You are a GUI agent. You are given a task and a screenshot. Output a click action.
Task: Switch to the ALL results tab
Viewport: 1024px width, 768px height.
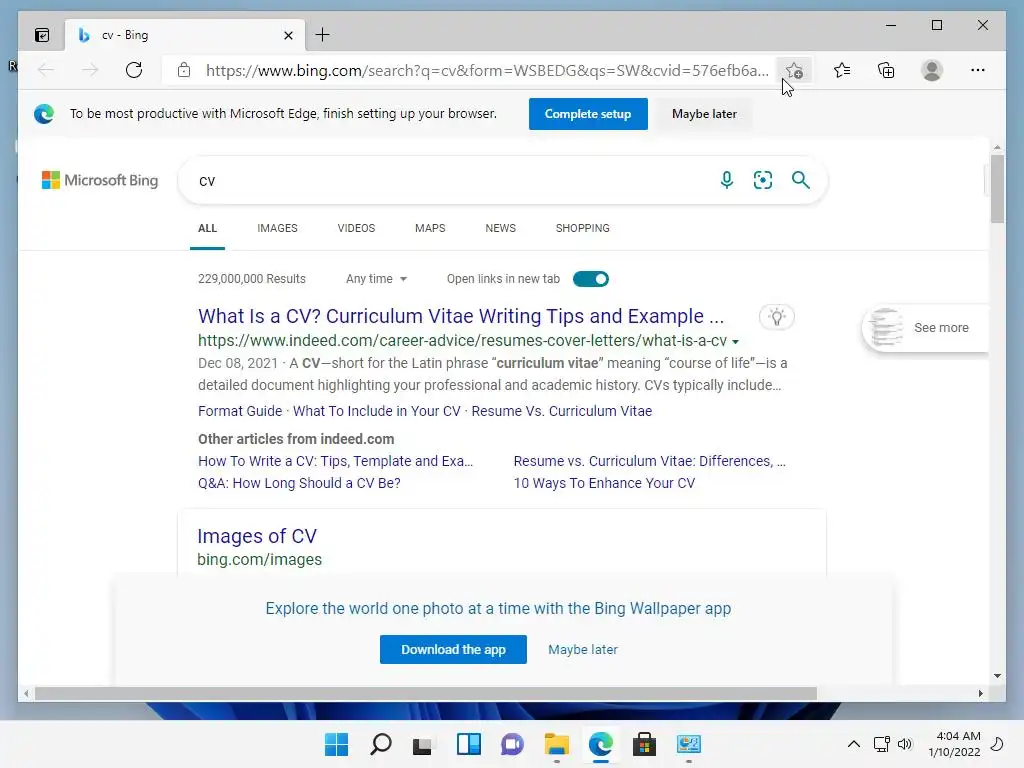pyautogui.click(x=207, y=228)
